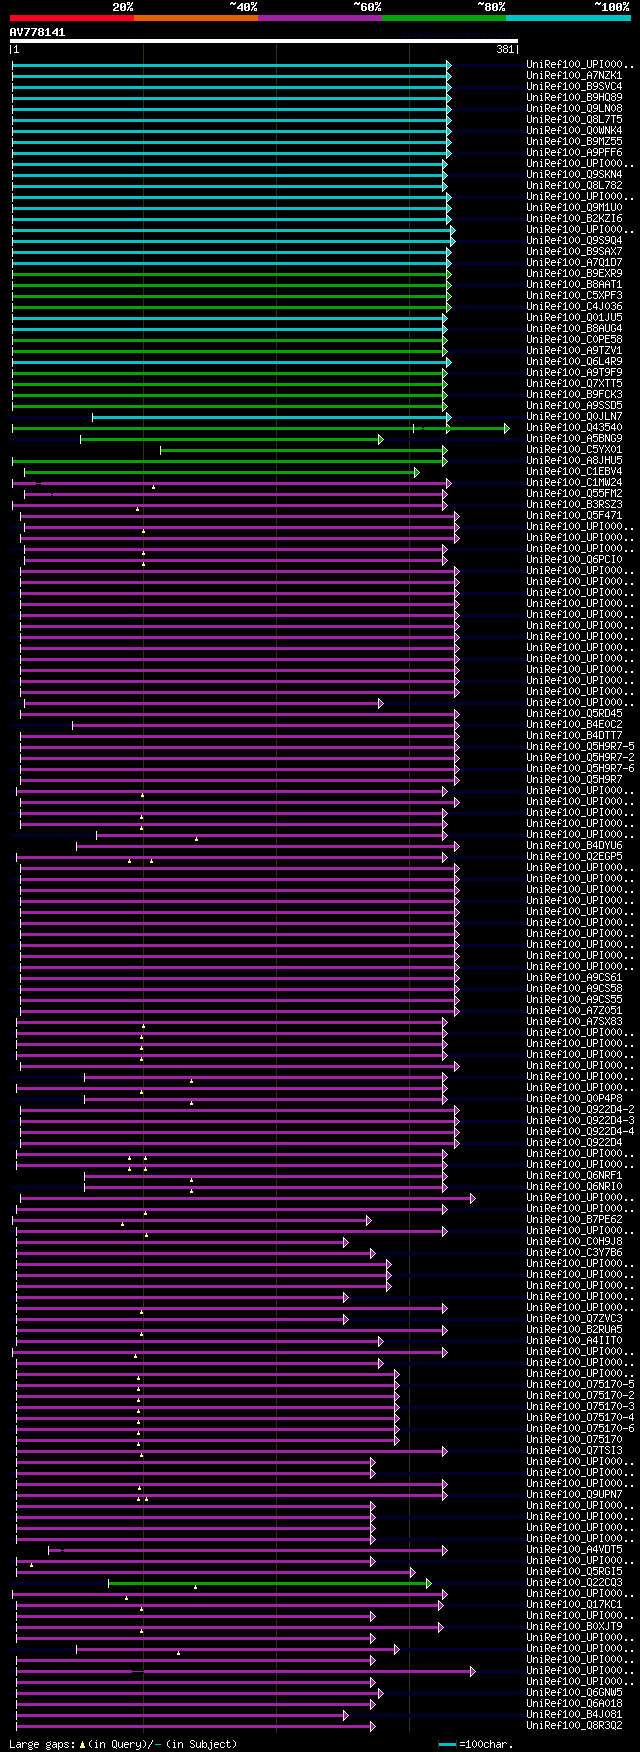The height and width of the screenshot is (1752, 640).
Task: Select the UniRef100_B3RSZ3 label
Action: coord(574,504)
